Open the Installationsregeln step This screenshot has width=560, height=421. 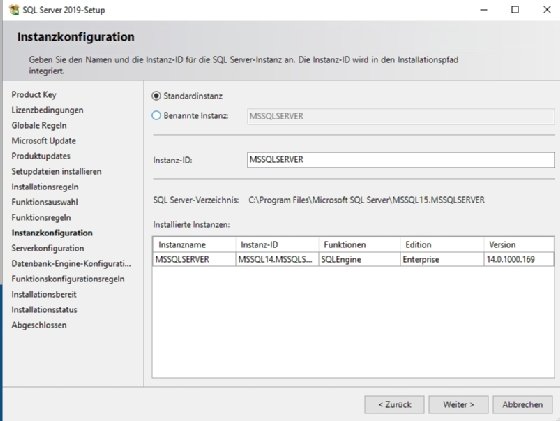pos(45,187)
